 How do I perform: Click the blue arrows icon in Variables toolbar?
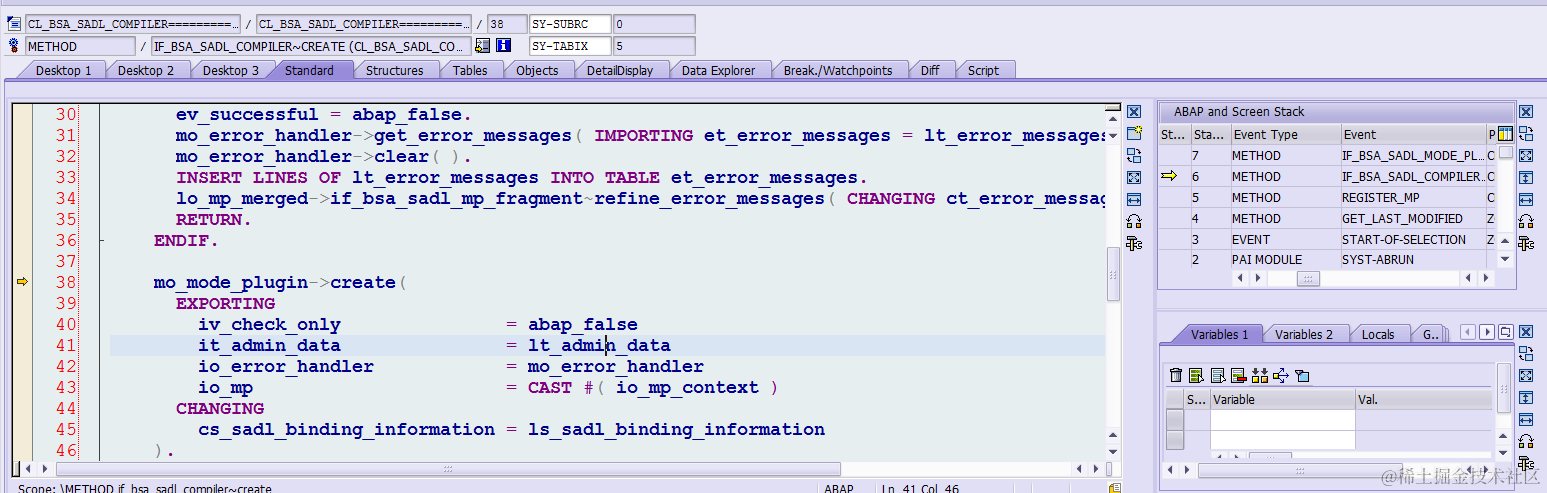point(1281,376)
